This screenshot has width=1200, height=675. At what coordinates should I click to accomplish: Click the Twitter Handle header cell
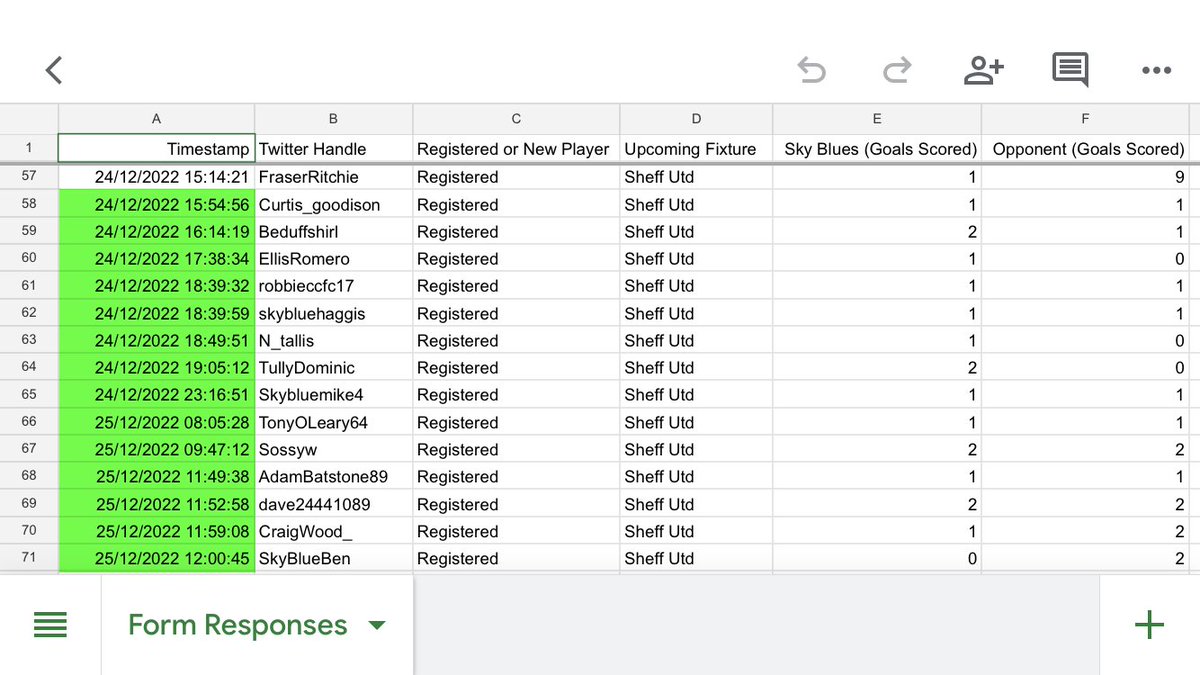(333, 148)
